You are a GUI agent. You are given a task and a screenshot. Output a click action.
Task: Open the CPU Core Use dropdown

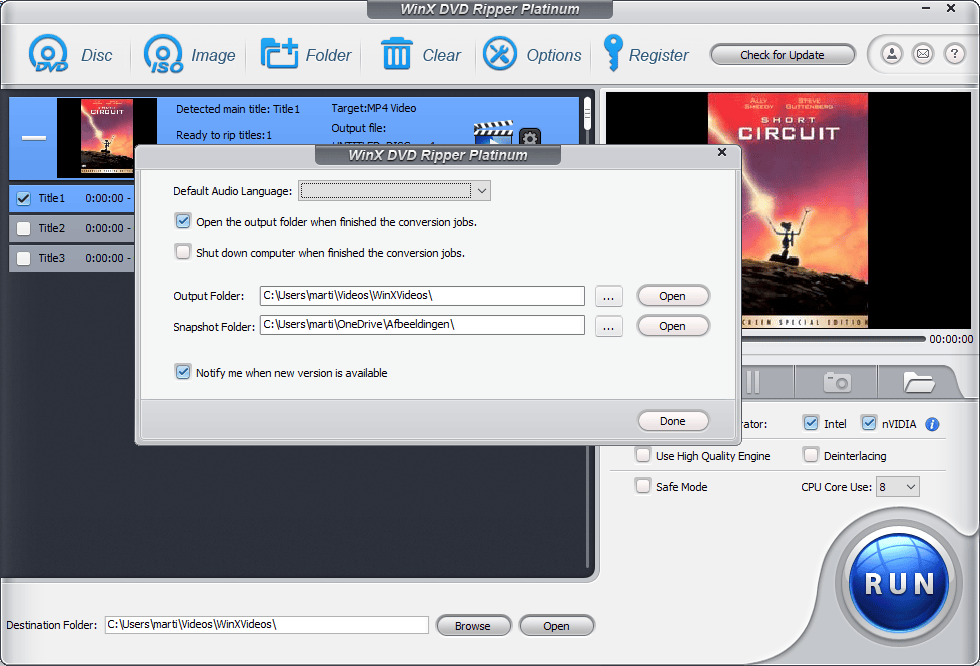[898, 487]
